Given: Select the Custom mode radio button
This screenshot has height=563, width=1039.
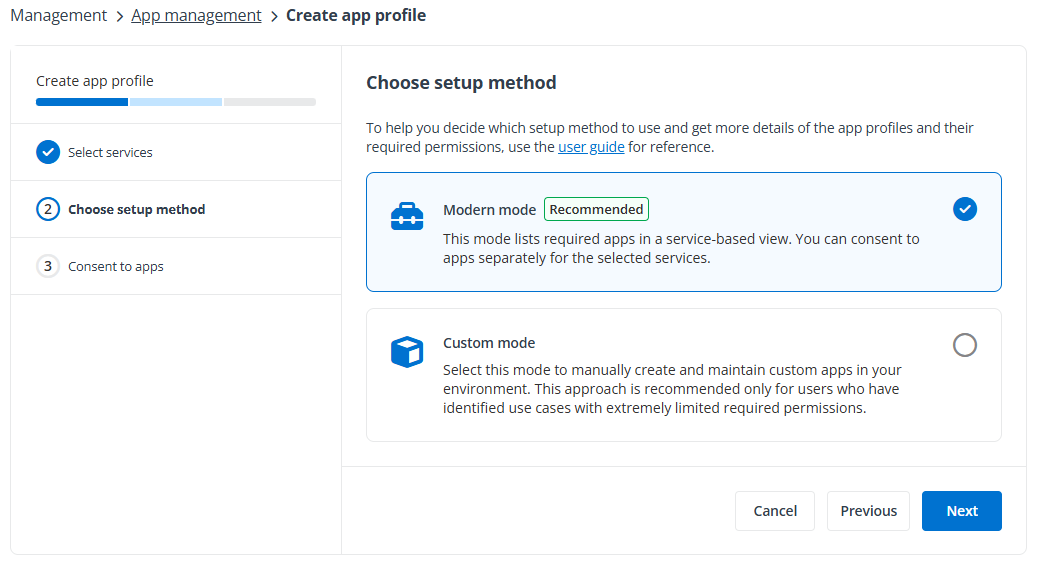Looking at the screenshot, I should 965,345.
